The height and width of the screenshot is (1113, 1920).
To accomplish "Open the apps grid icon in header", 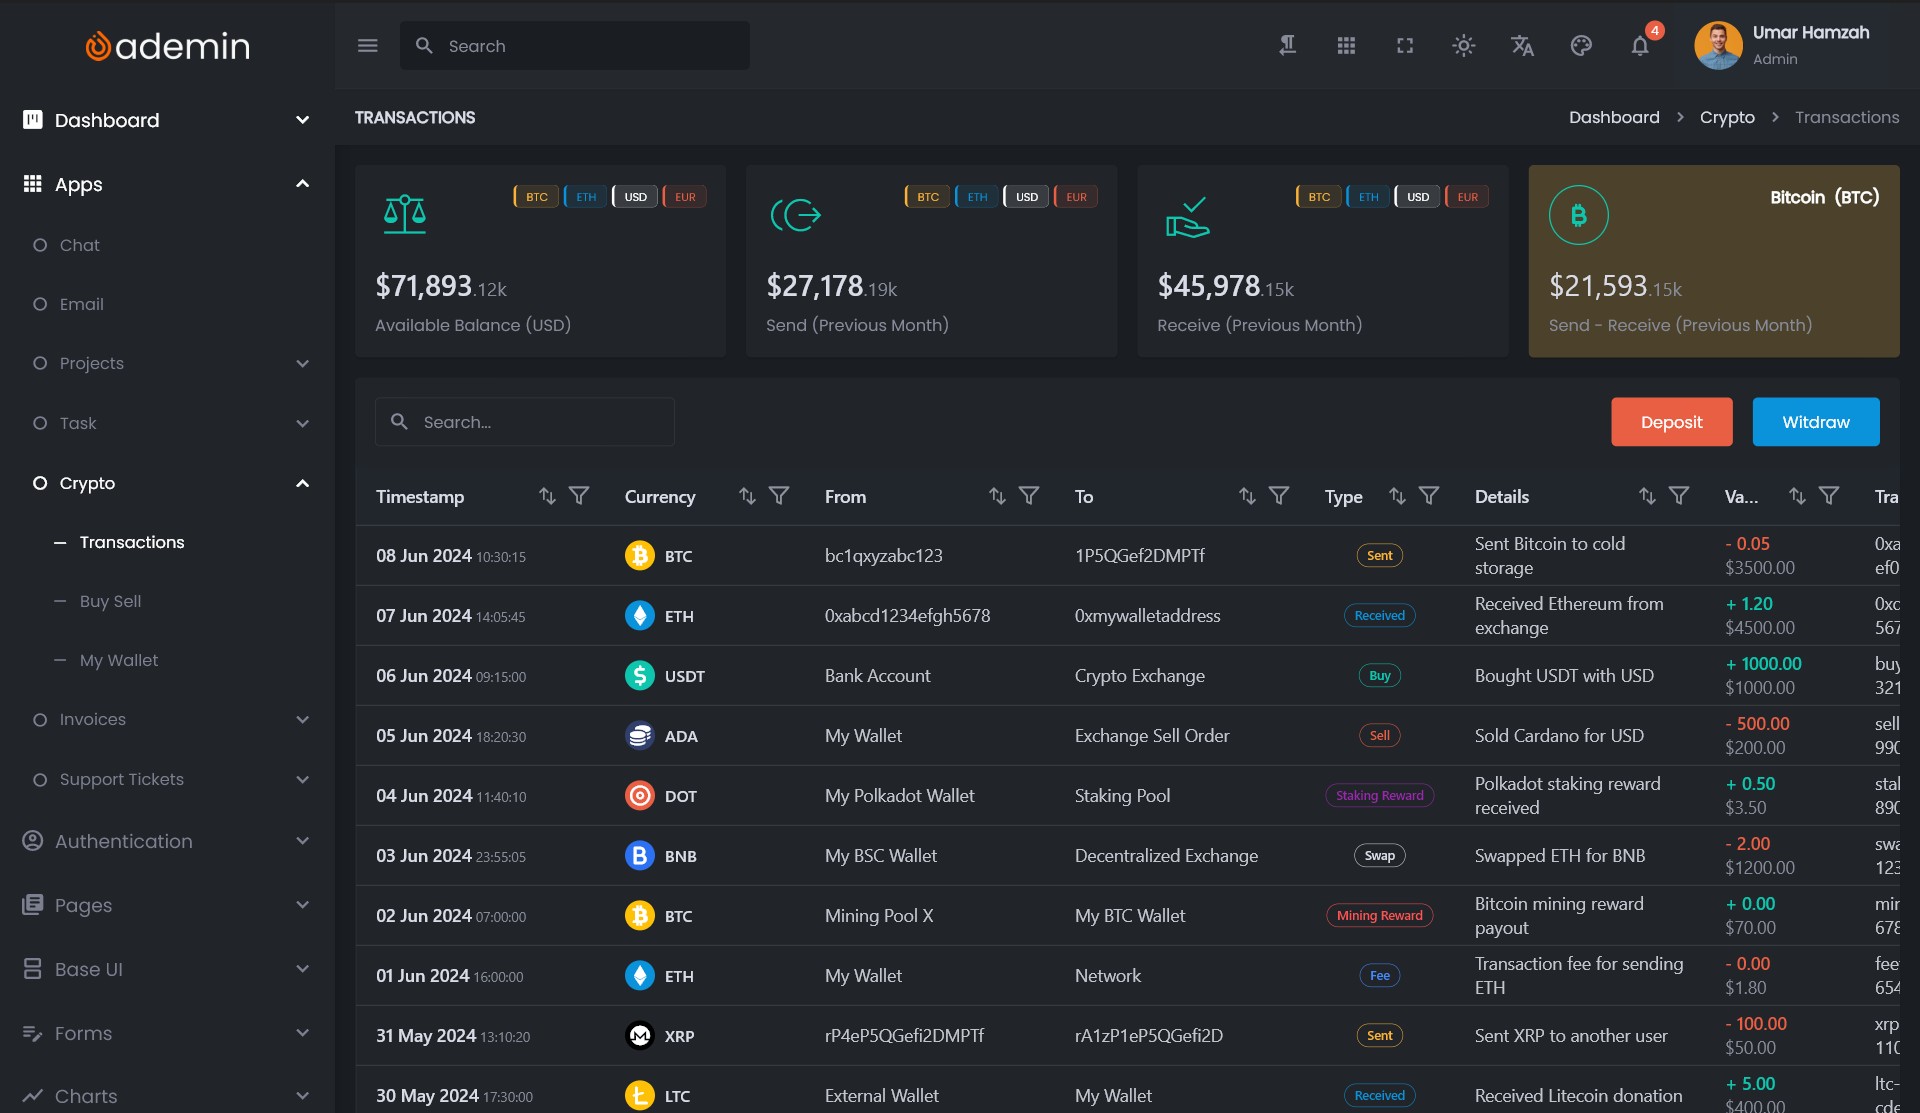I will pos(1346,46).
